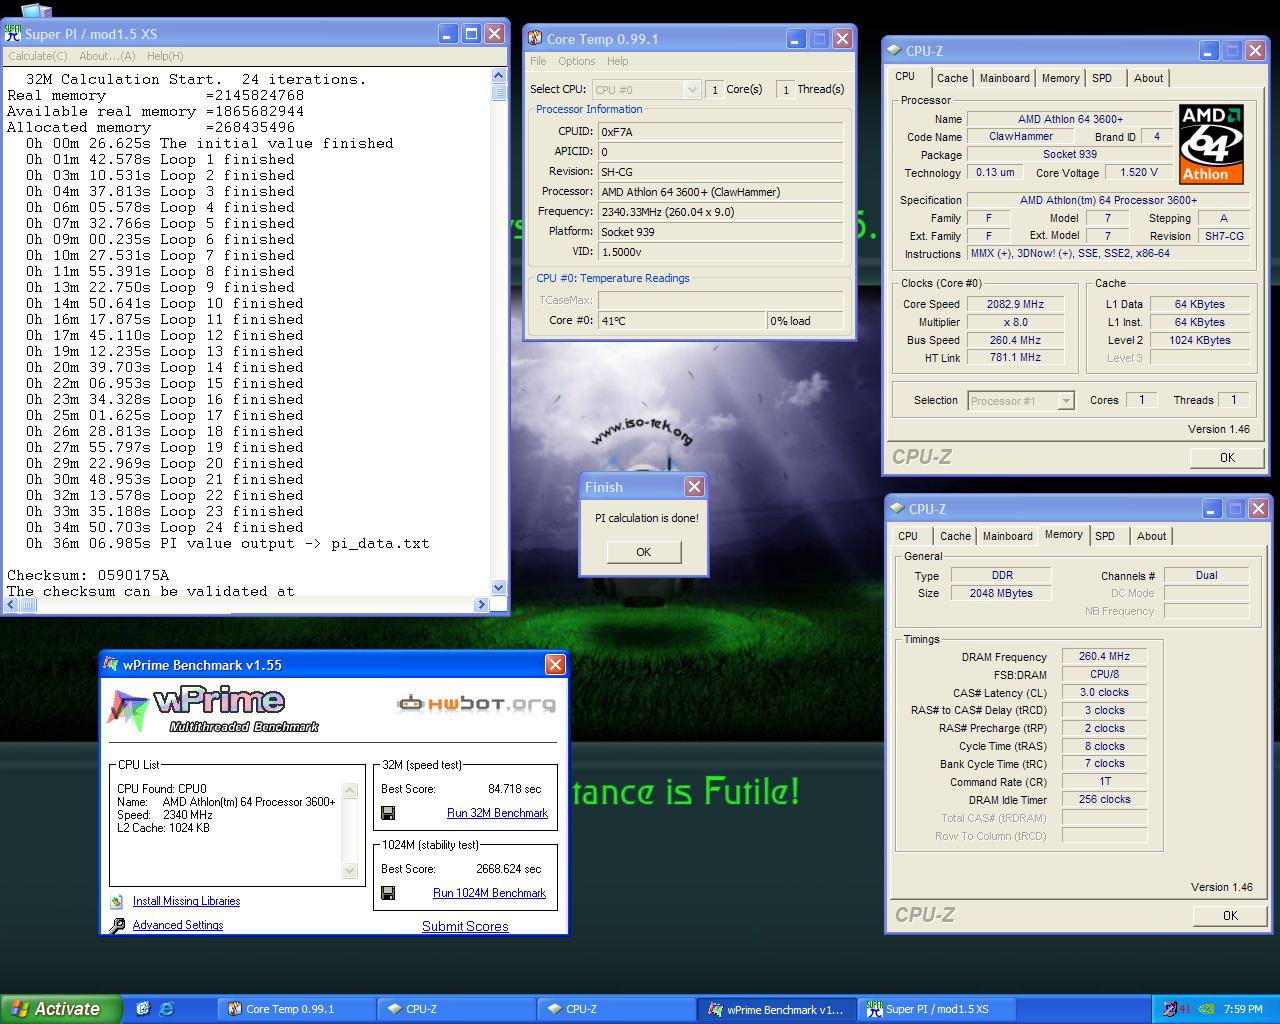Click the save icon next to the 1024M benchmark

388,893
